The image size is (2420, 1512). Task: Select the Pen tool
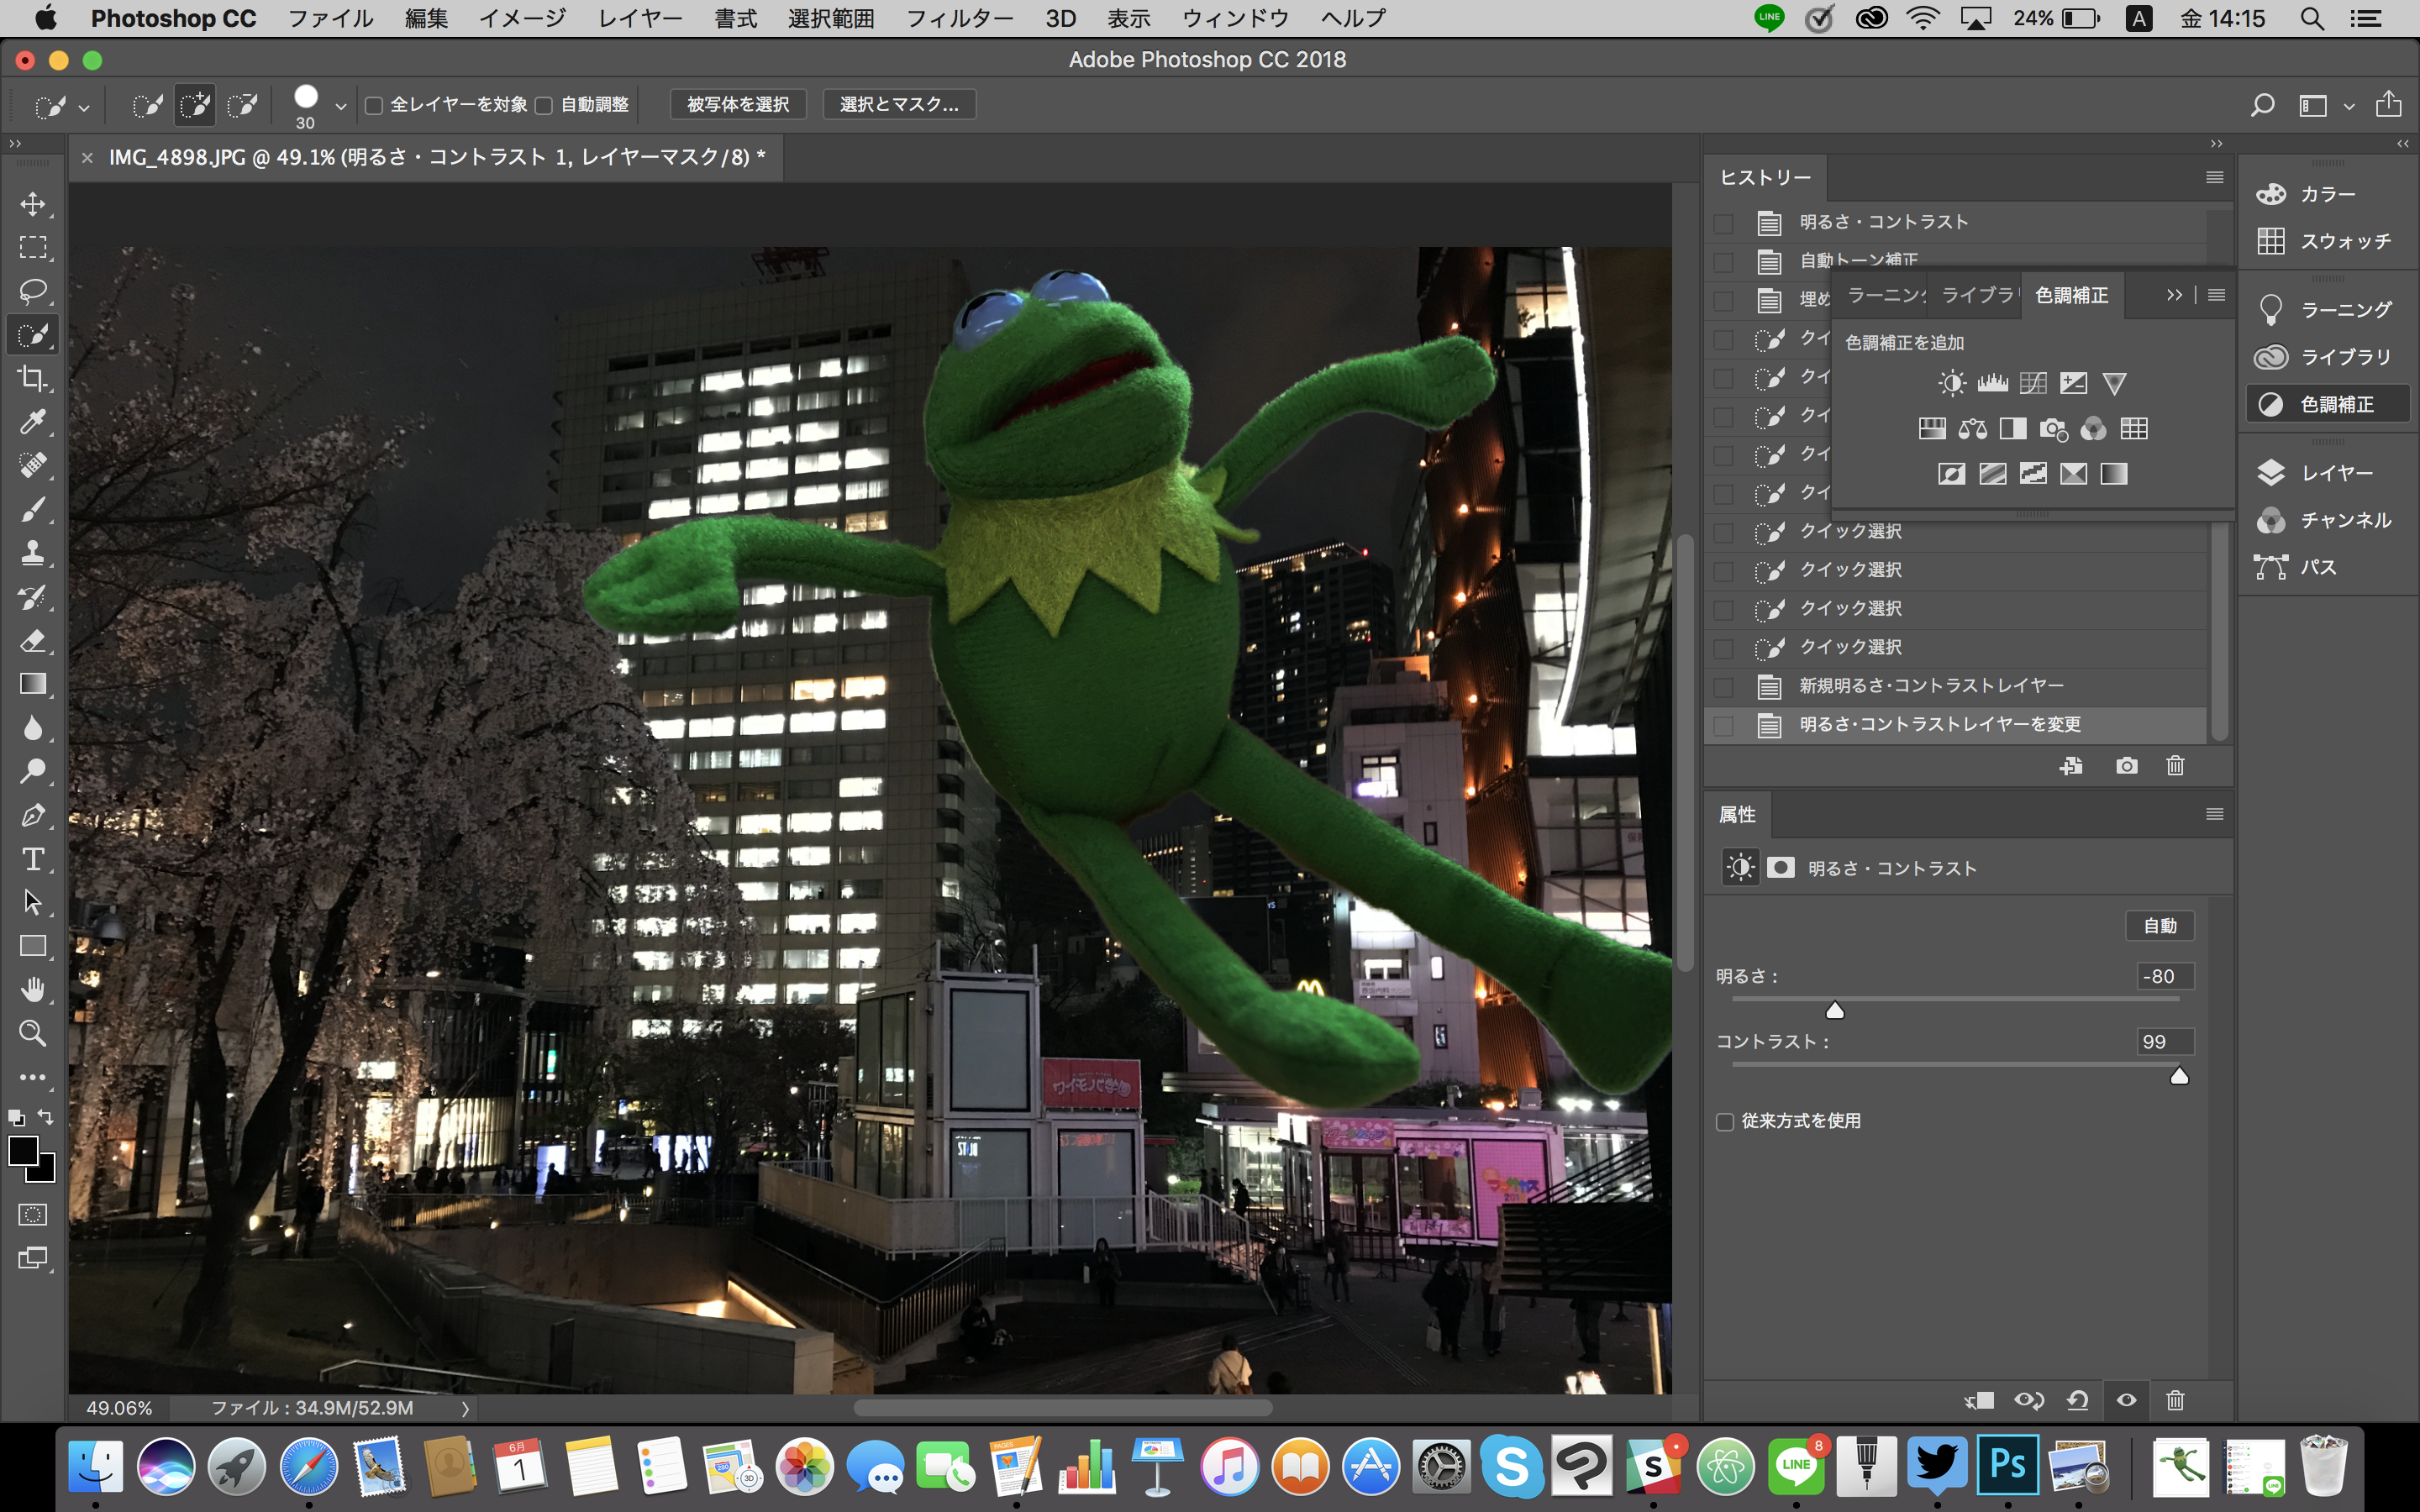tap(33, 815)
